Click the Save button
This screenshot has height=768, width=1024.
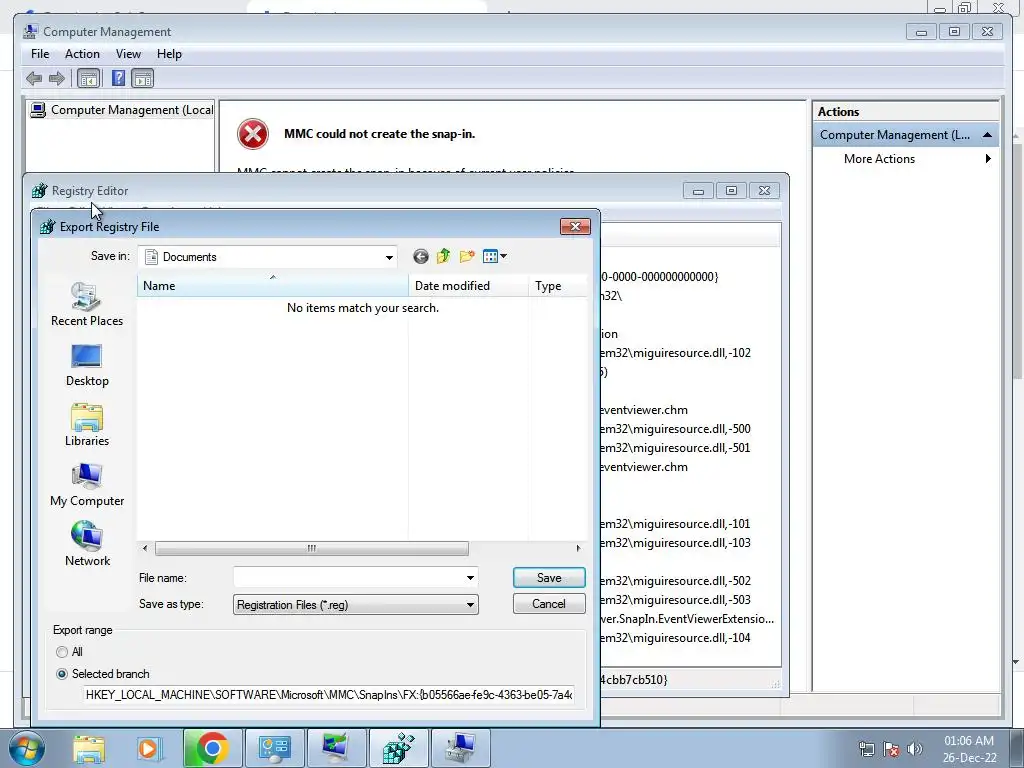549,578
